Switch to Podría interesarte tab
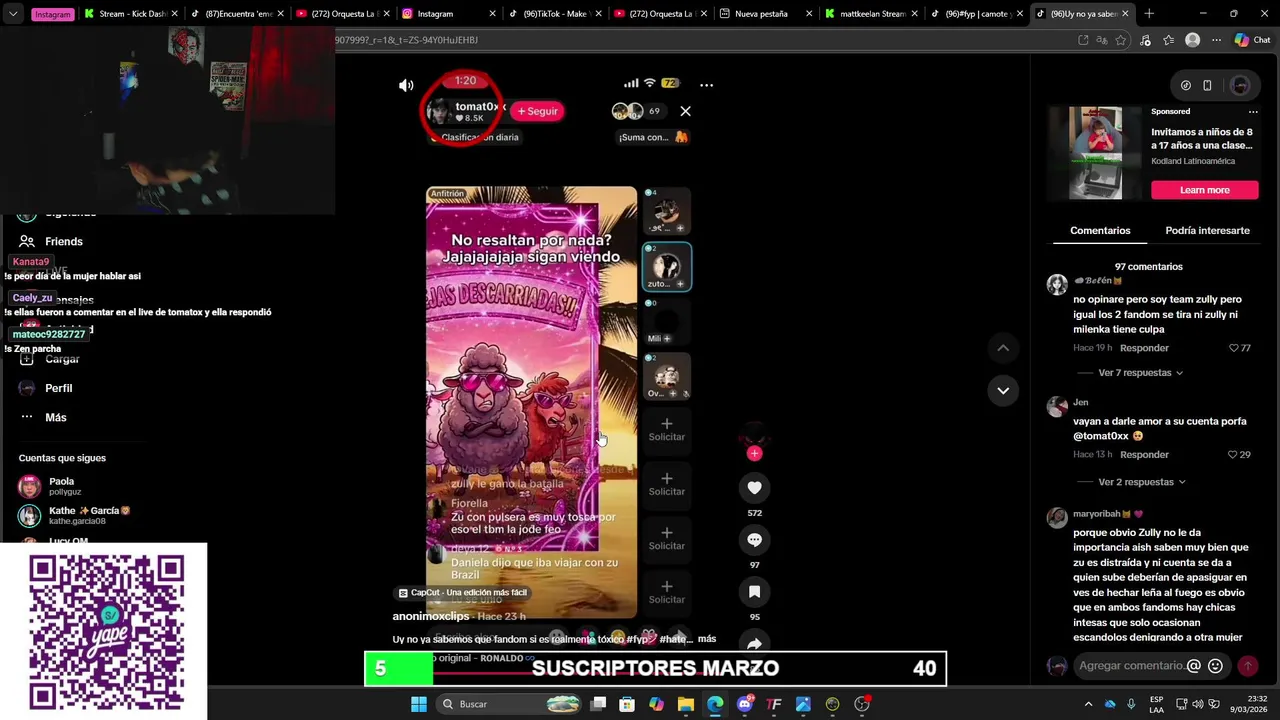The height and width of the screenshot is (720, 1280). (x=1207, y=230)
